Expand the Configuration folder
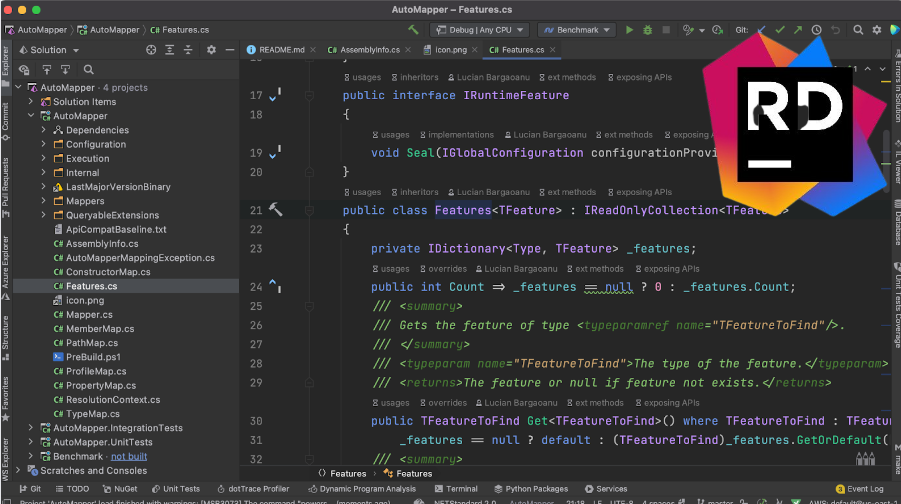Viewport: 901px width, 504px height. tap(44, 144)
